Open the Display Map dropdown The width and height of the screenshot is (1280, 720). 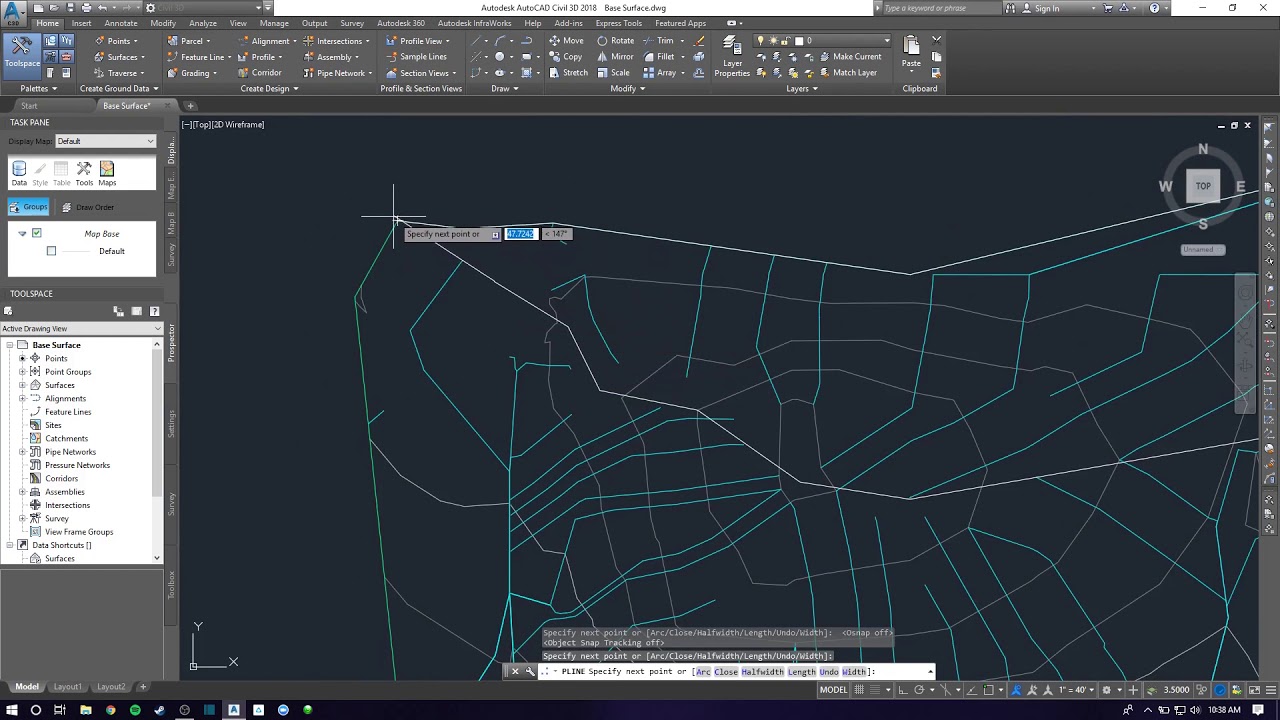point(105,141)
